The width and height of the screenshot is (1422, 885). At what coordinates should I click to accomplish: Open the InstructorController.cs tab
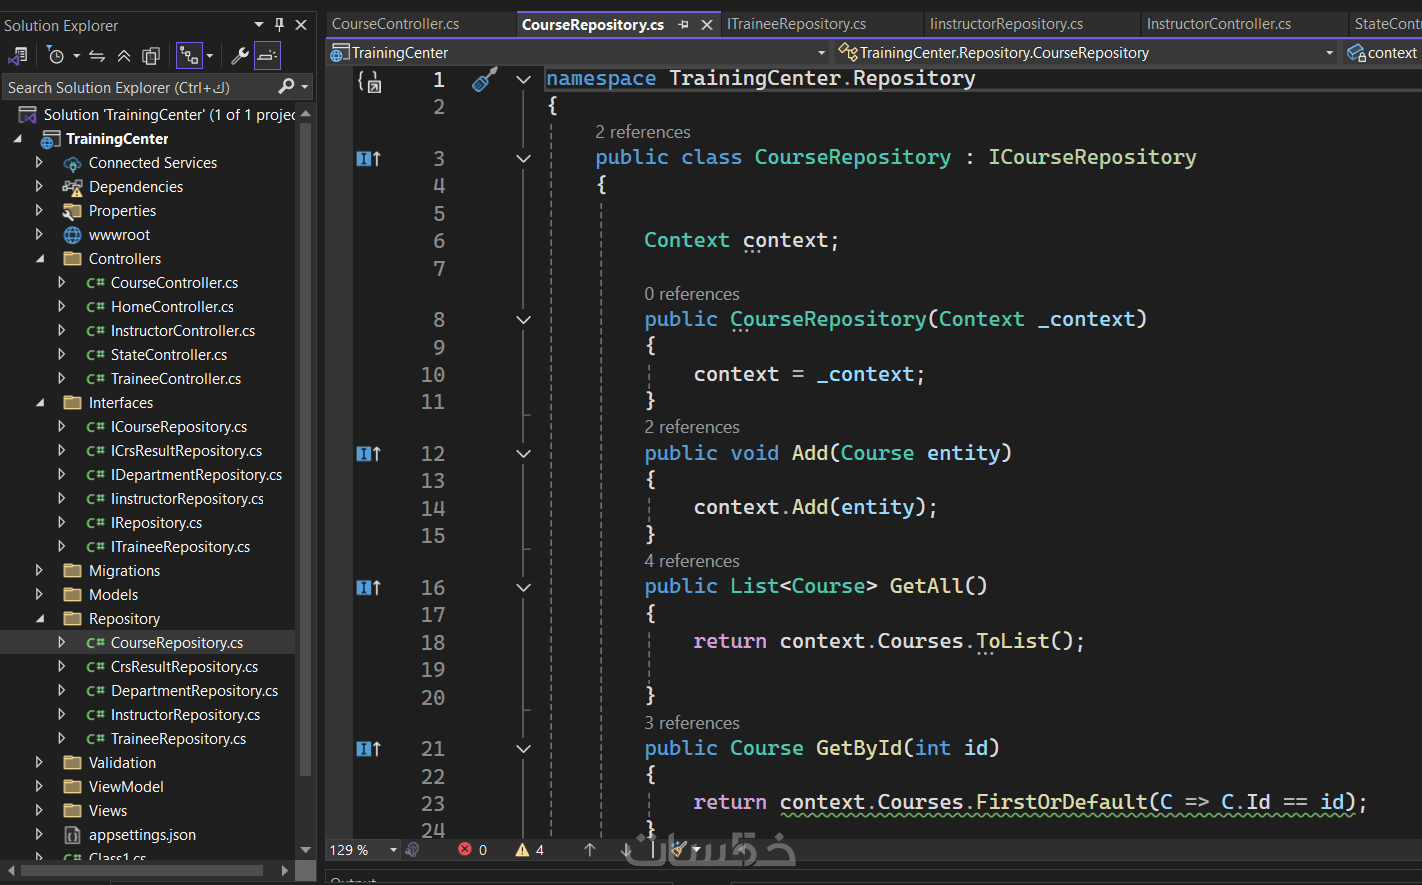(x=1218, y=24)
